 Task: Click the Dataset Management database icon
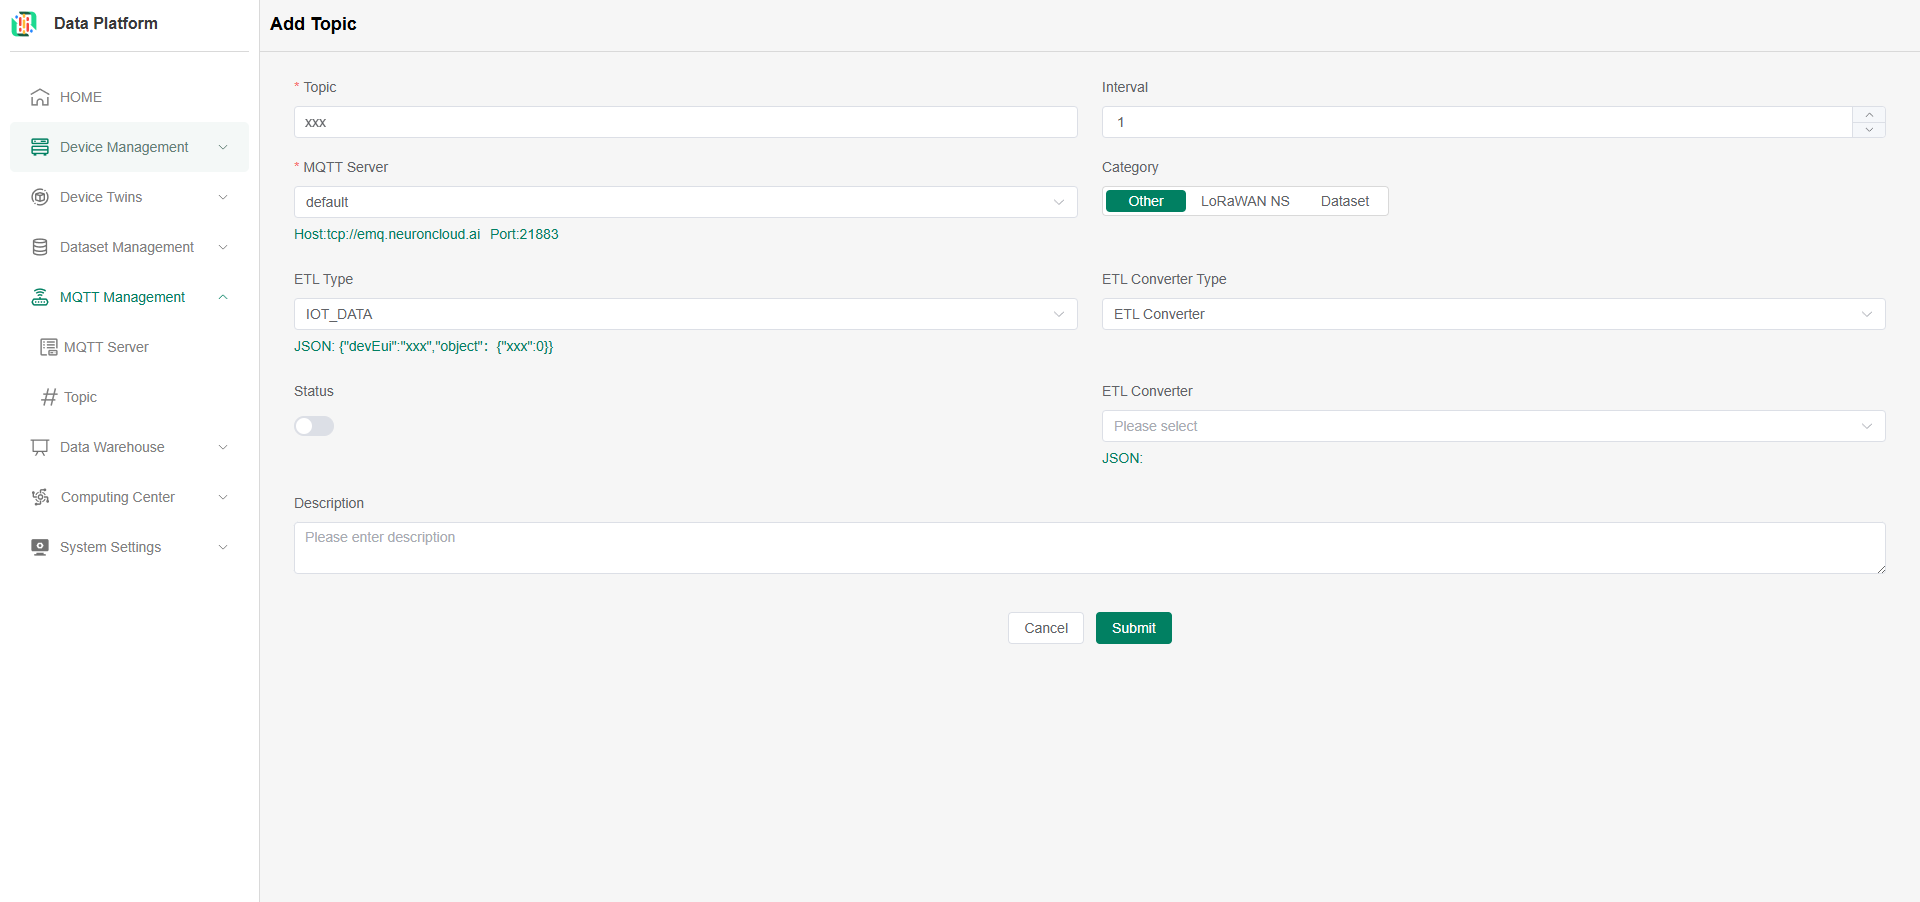tap(40, 247)
